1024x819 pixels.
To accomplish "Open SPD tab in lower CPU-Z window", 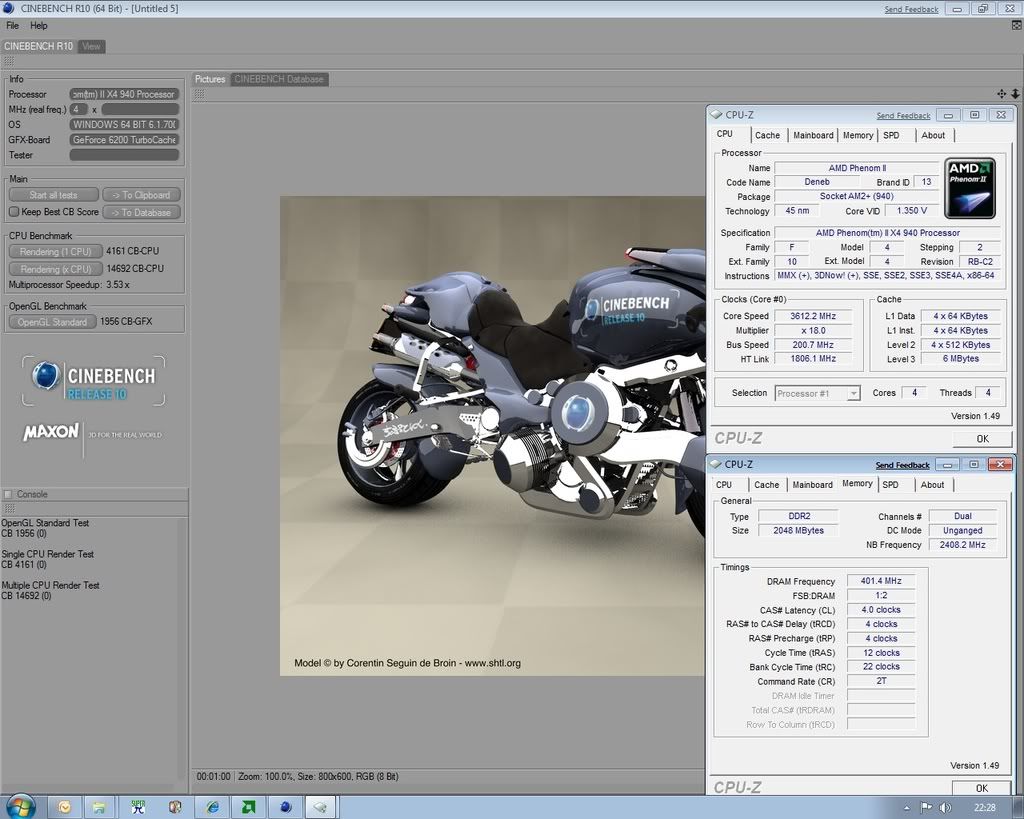I will [890, 485].
